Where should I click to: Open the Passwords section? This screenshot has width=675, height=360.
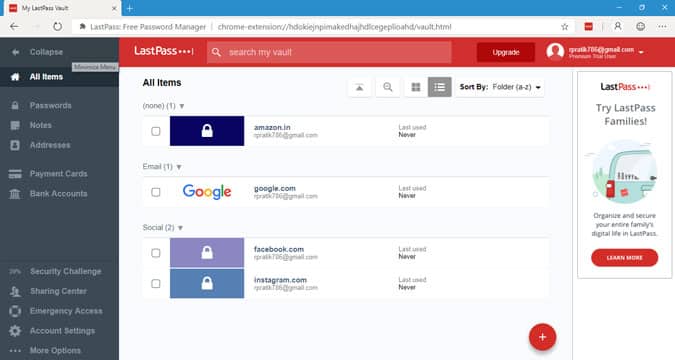(50, 106)
